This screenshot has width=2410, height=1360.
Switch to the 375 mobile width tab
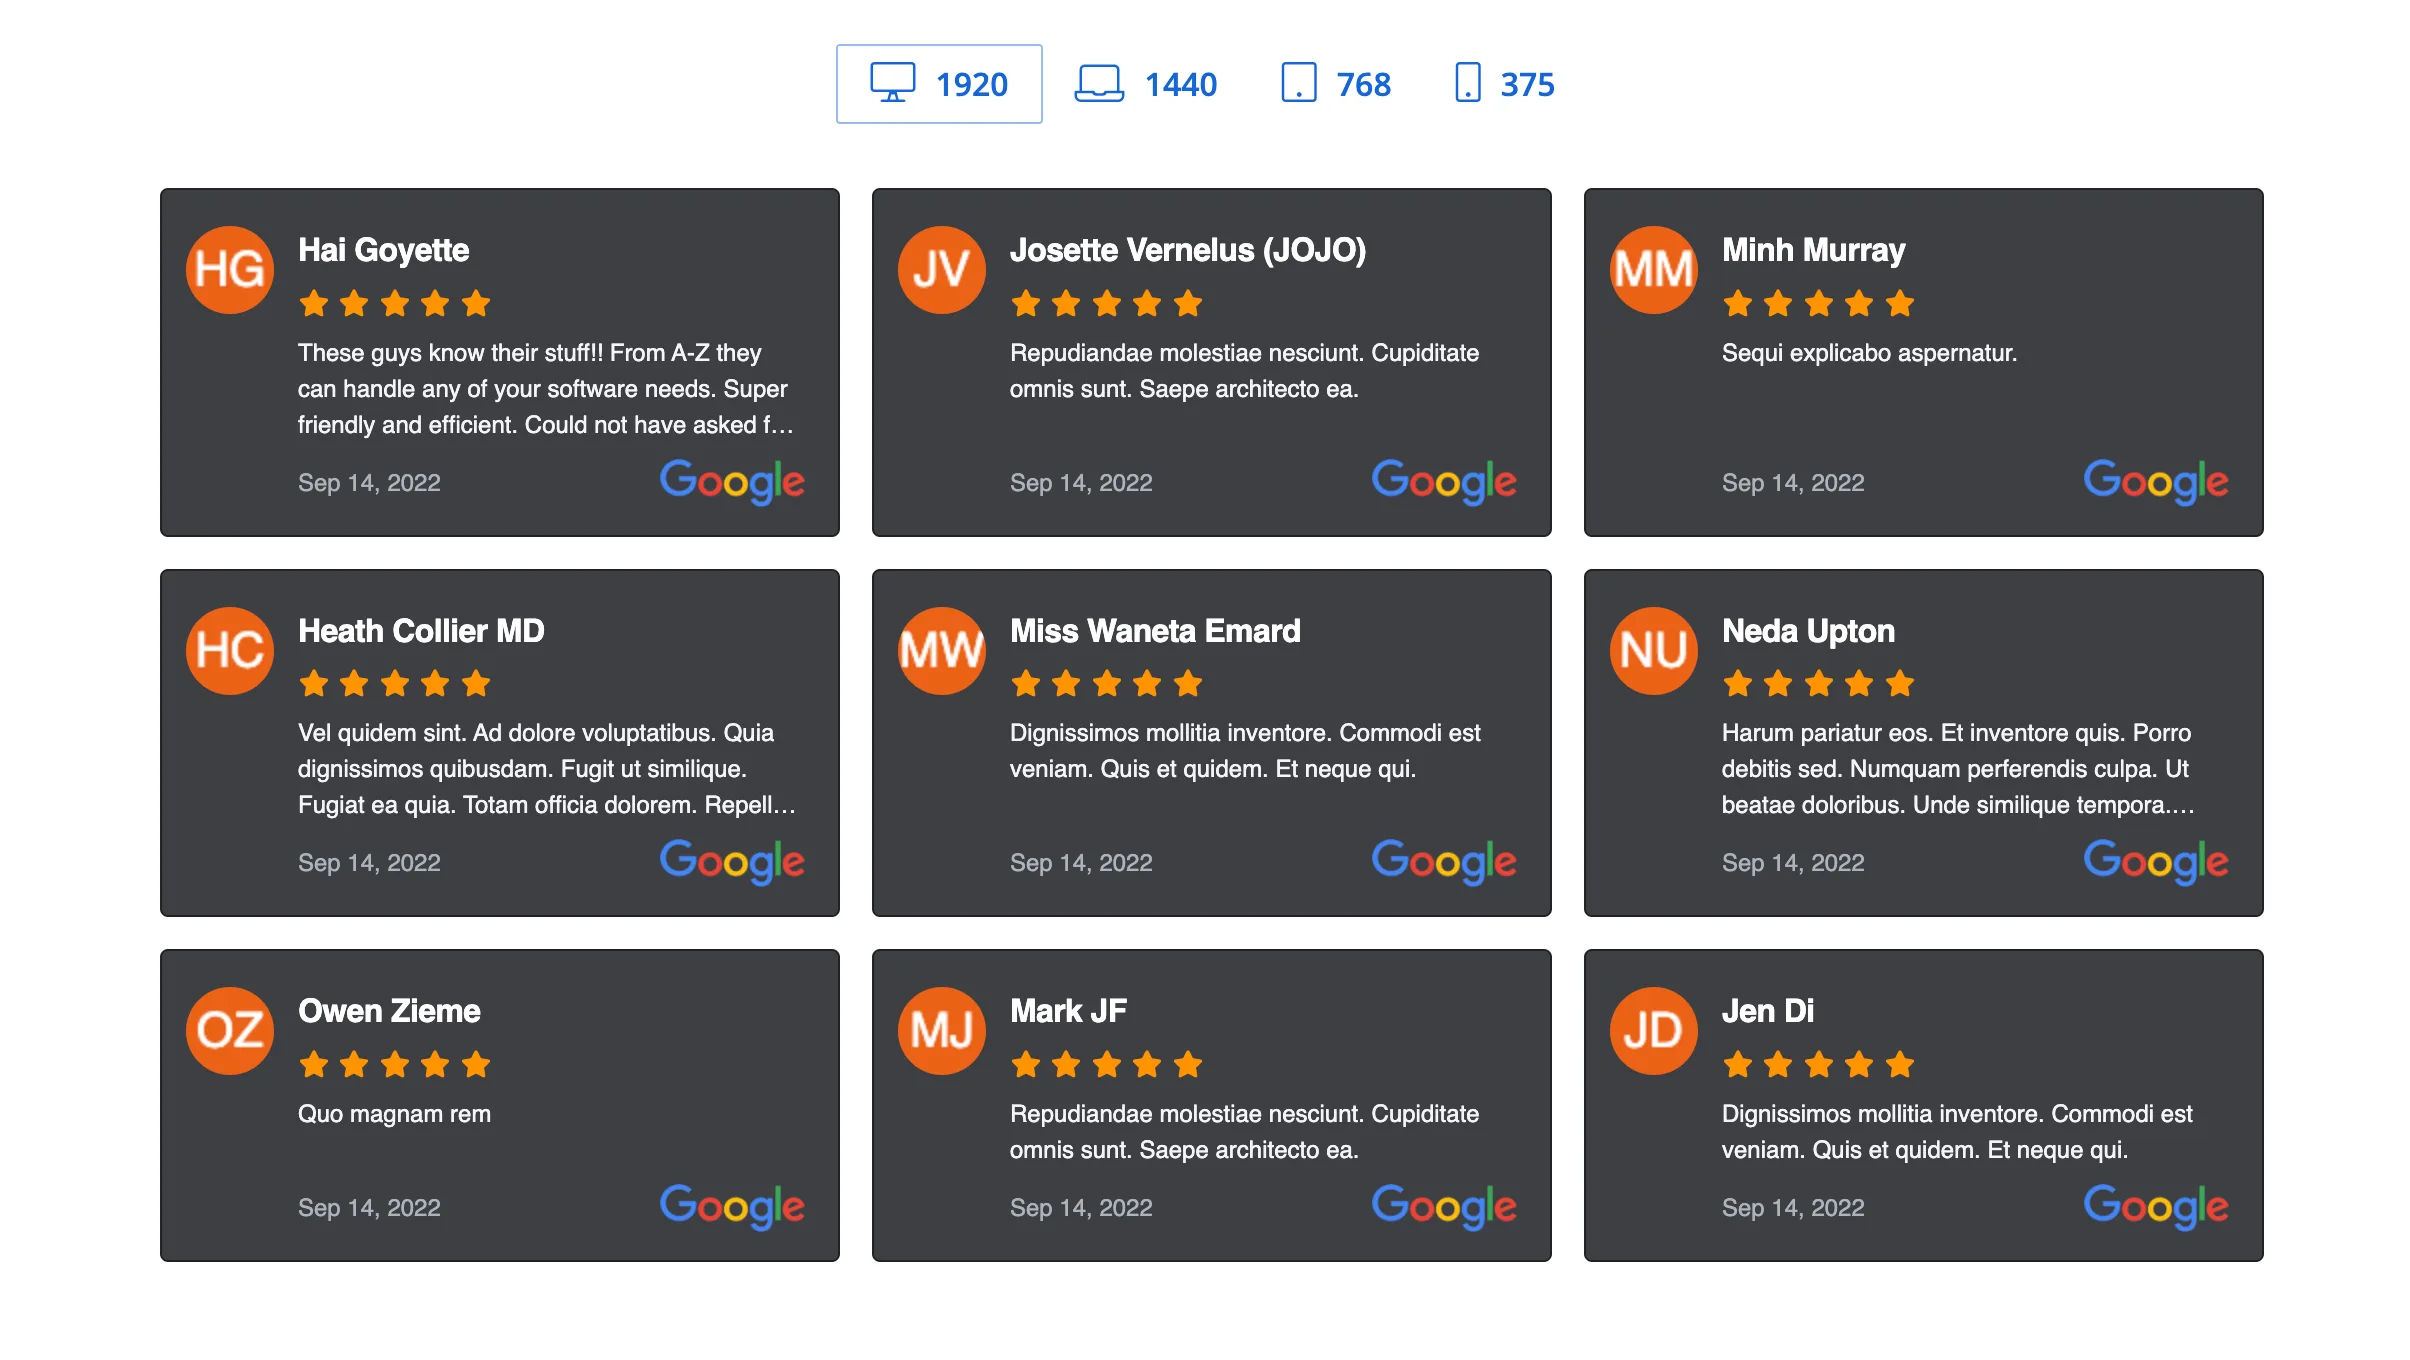pos(1504,84)
